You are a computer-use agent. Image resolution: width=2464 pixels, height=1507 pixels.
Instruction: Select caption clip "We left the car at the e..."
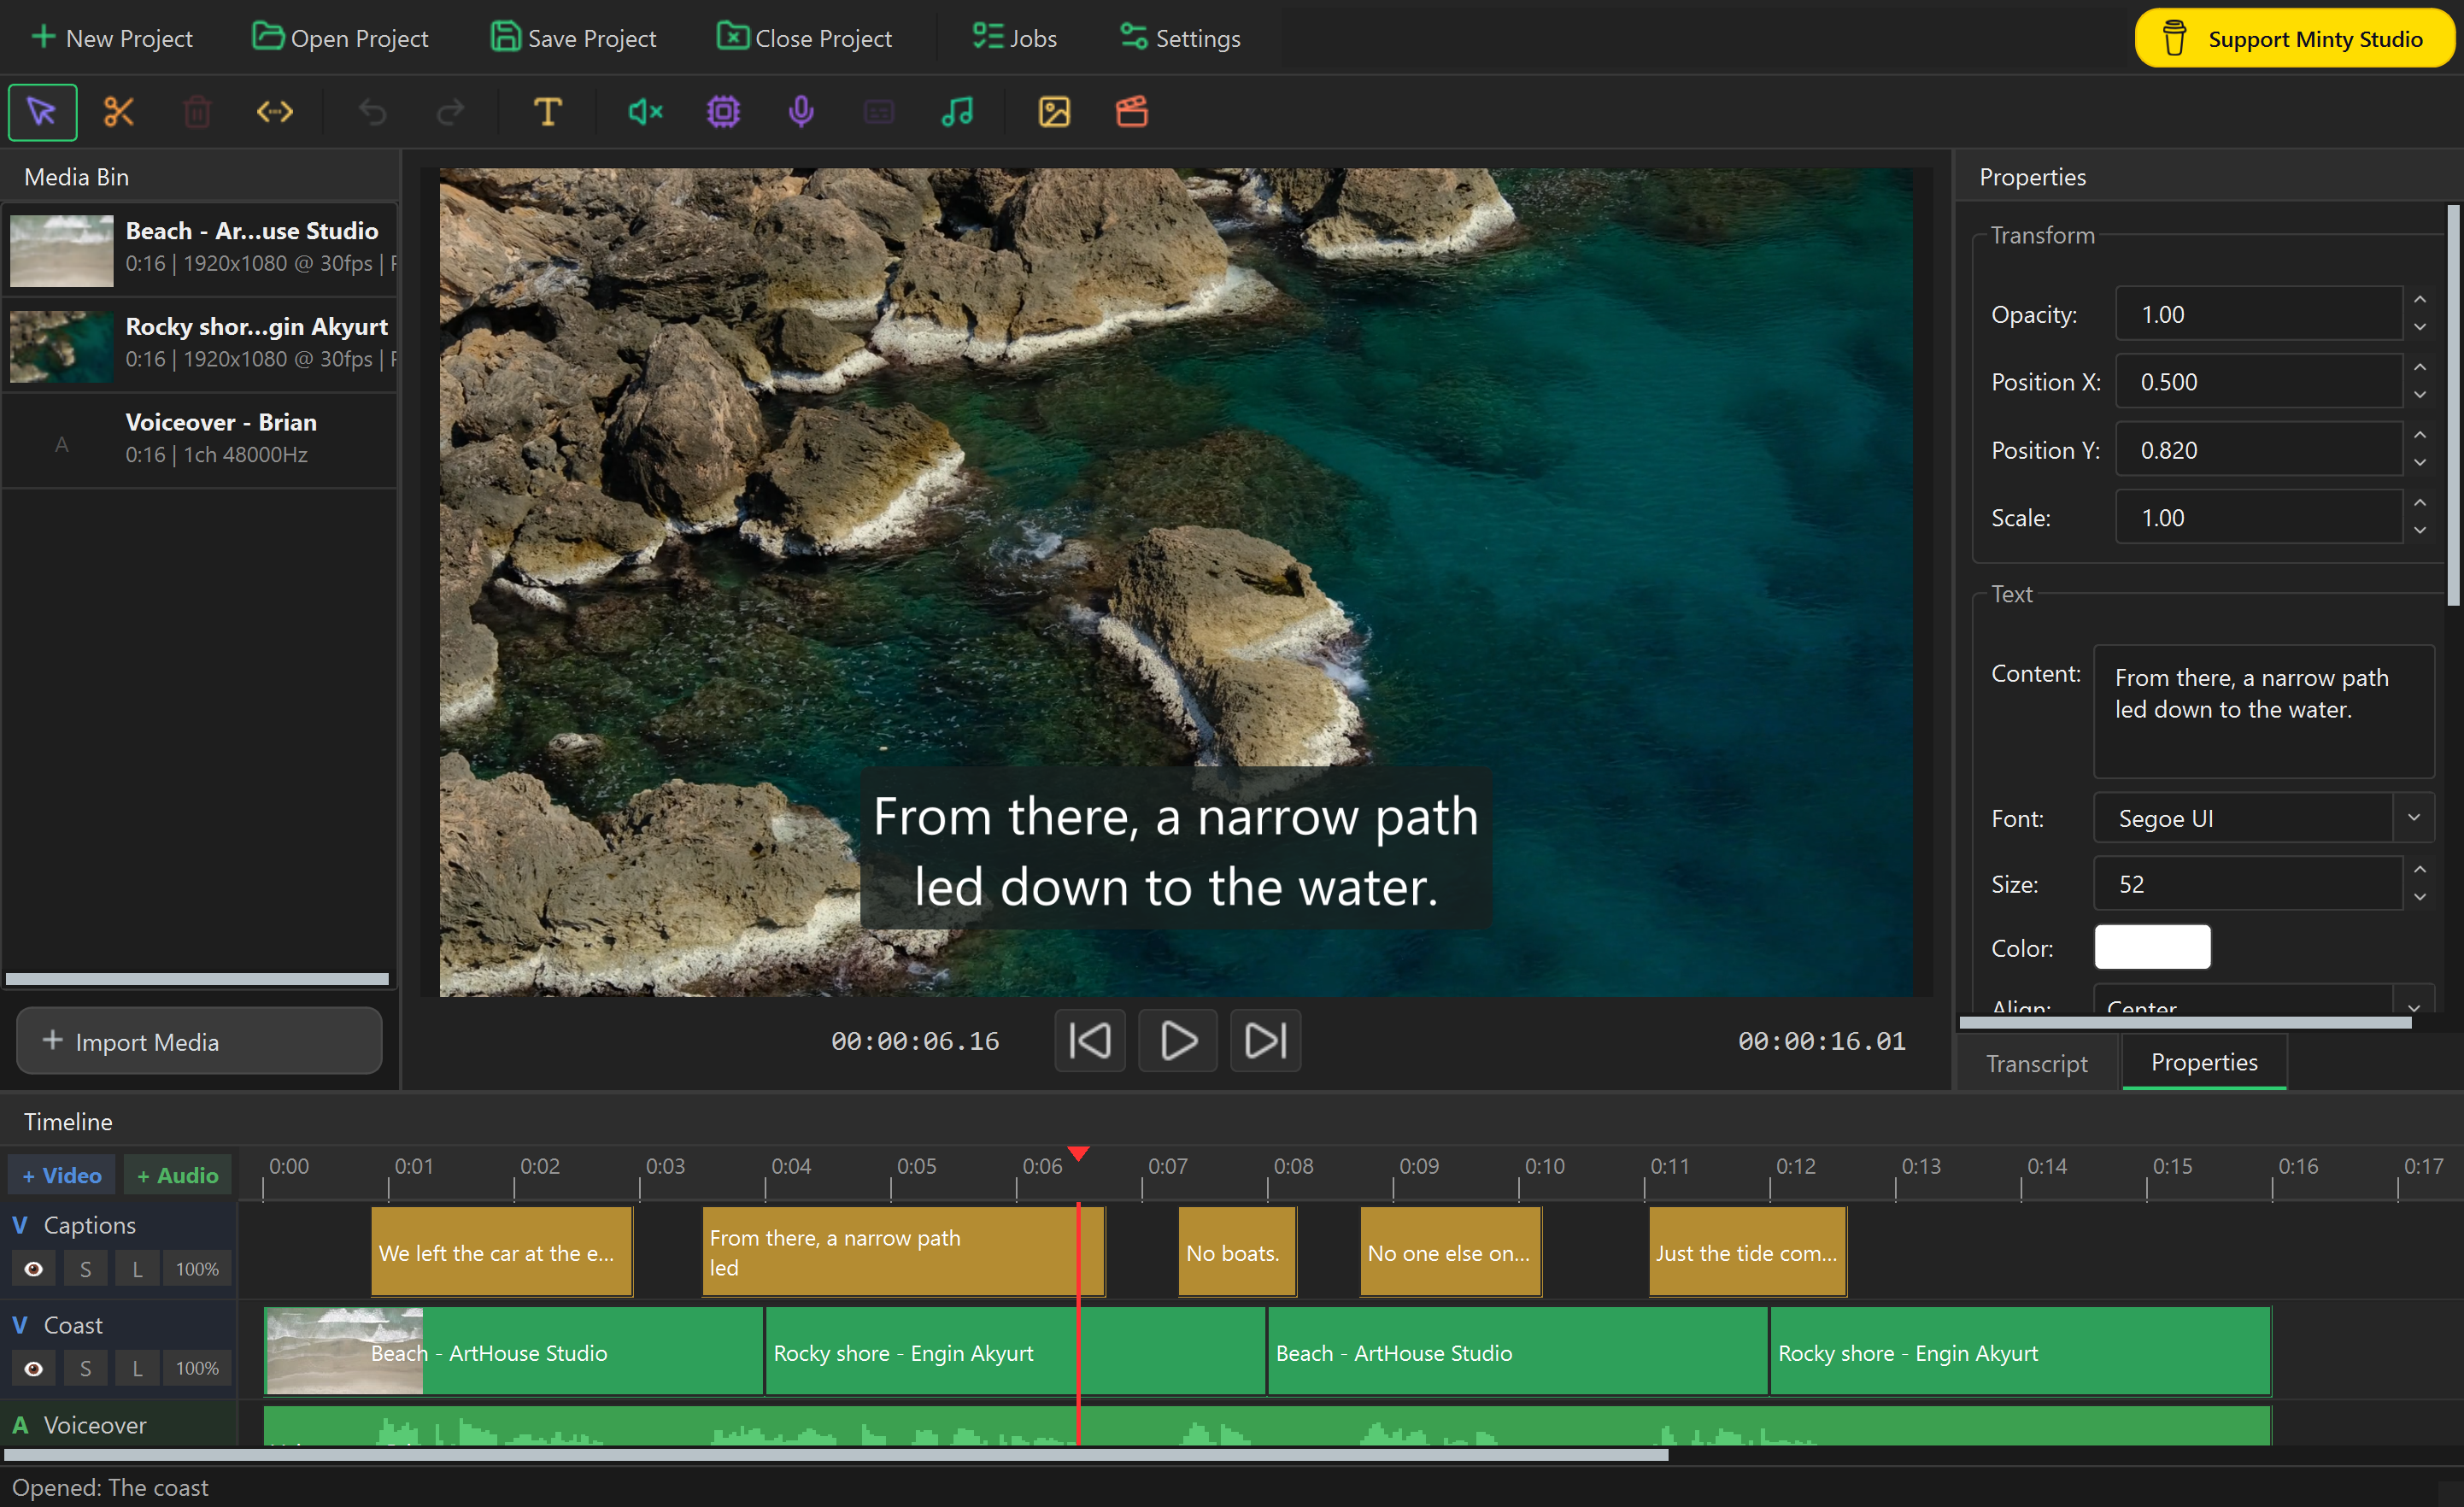tap(501, 1252)
